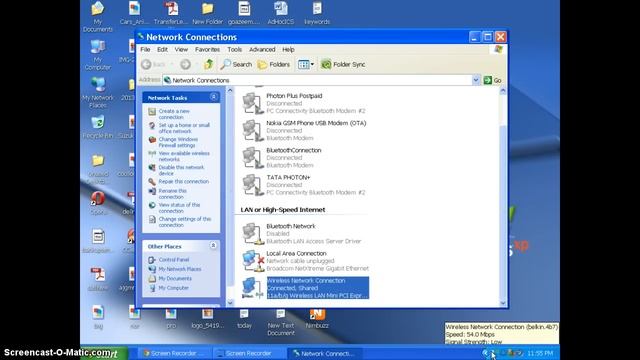Click Change settings of this connection
640x360 pixels.
point(185,222)
